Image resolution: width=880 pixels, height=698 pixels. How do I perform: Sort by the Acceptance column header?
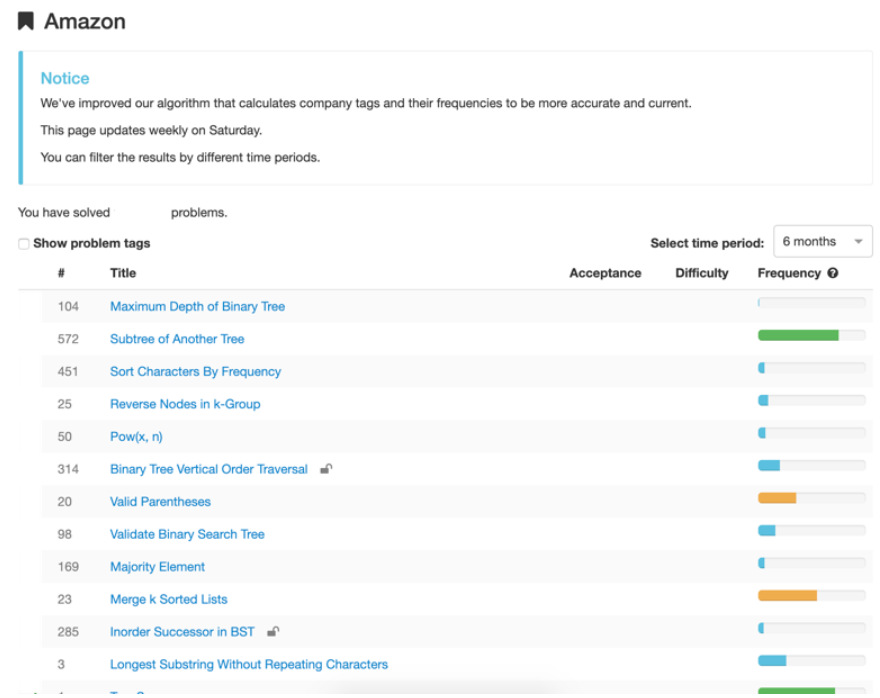click(605, 273)
